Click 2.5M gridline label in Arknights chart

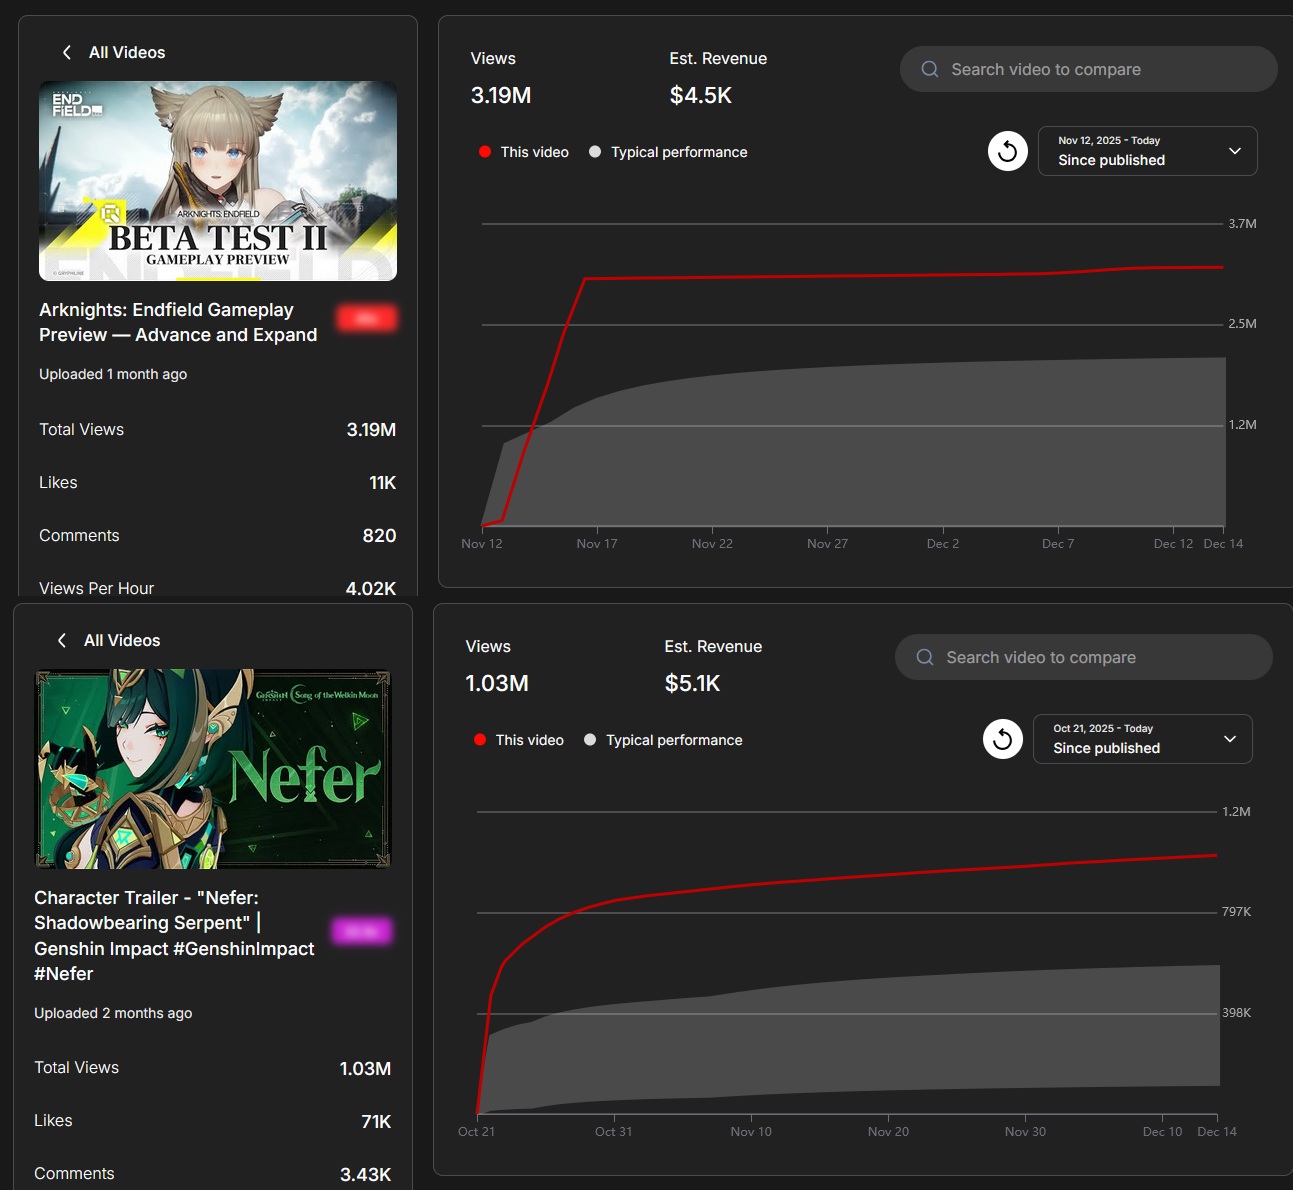click(1242, 323)
